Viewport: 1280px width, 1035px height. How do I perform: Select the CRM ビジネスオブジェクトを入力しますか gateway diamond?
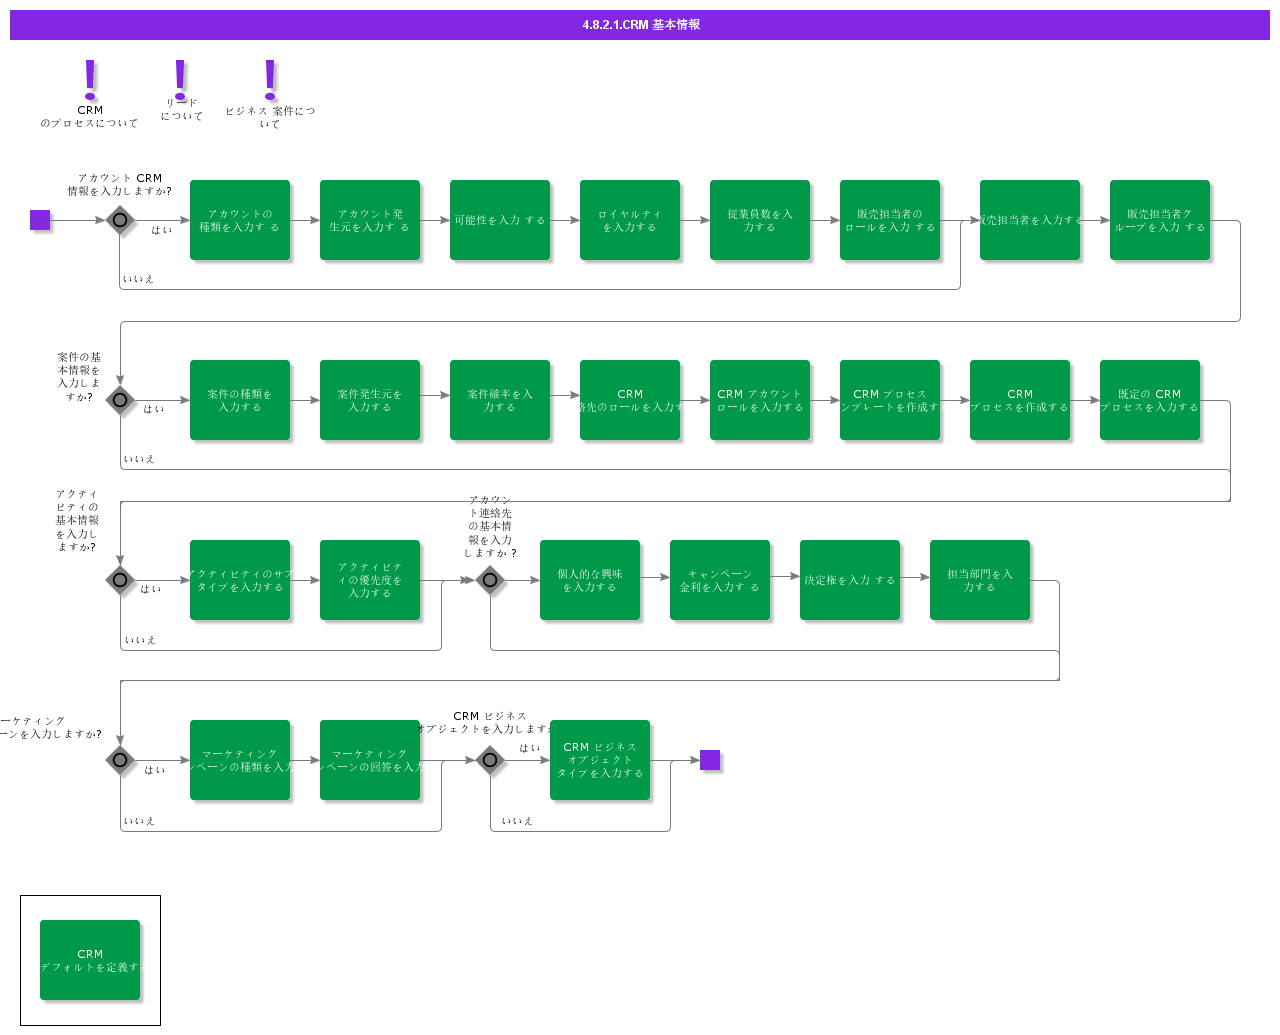click(x=490, y=760)
